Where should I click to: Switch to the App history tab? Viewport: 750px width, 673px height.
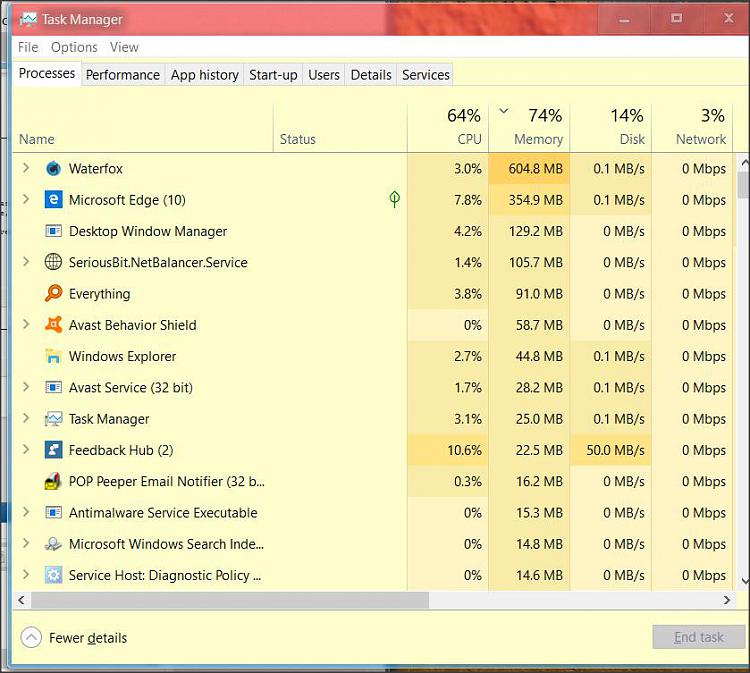pos(204,75)
